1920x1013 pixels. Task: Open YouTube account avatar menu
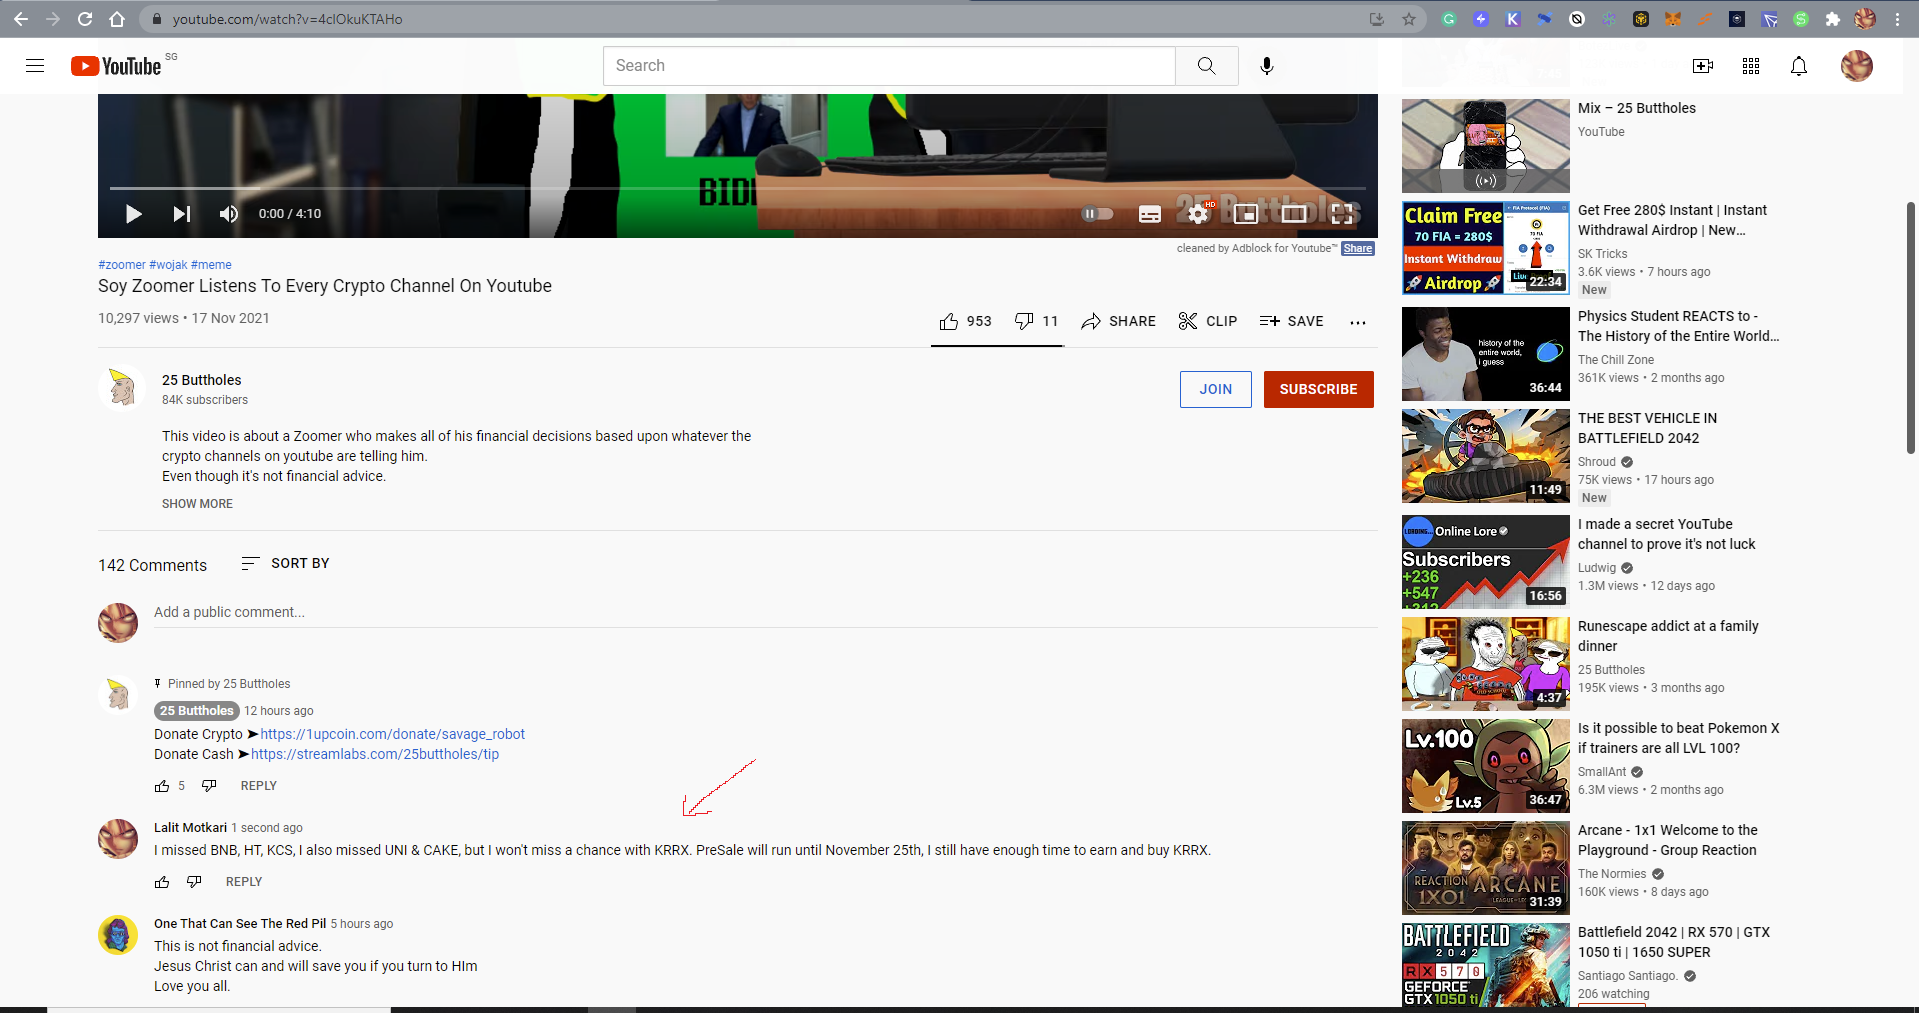1857,66
